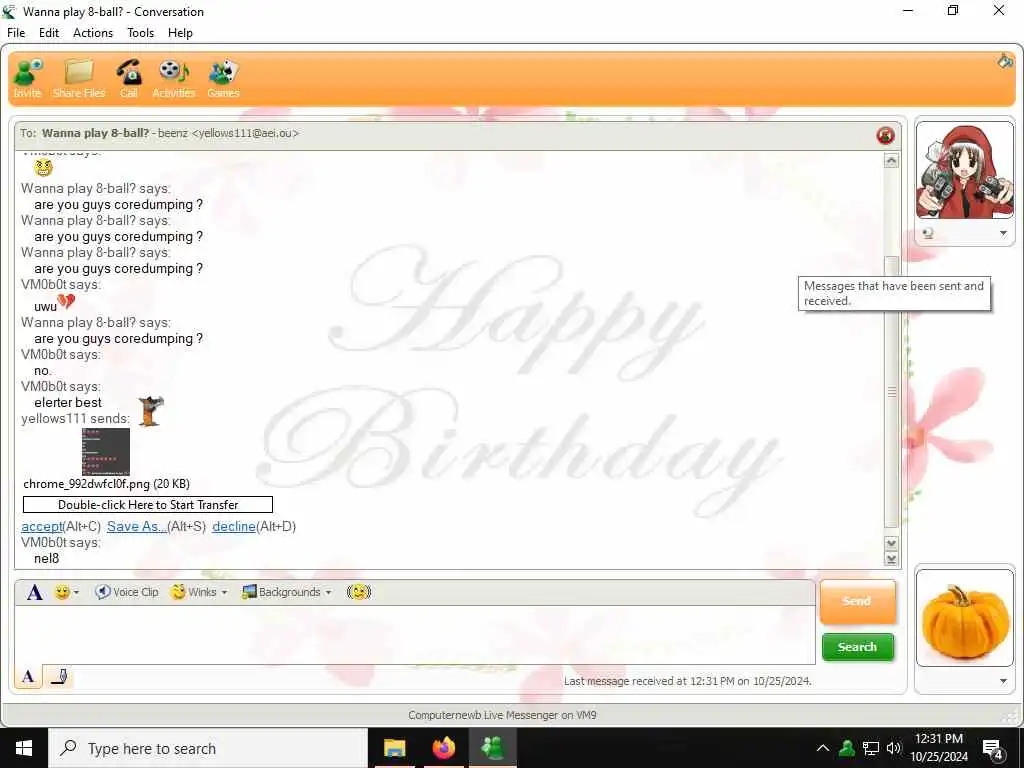Click the volume speaker tray icon

[893, 748]
